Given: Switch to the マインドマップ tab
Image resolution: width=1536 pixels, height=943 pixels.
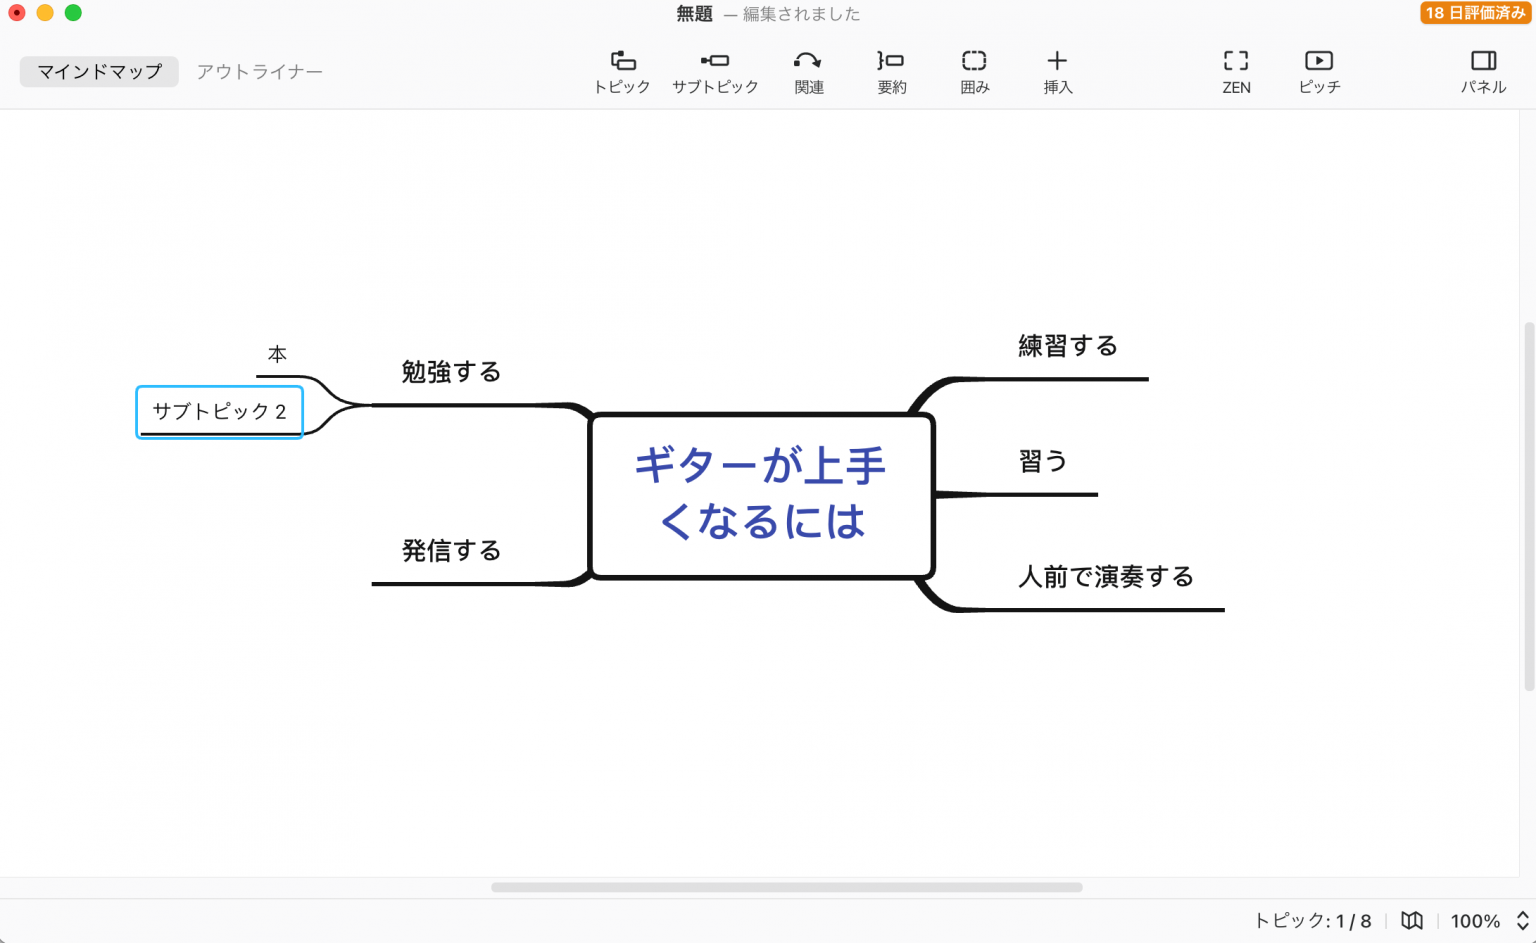Looking at the screenshot, I should (x=99, y=72).
